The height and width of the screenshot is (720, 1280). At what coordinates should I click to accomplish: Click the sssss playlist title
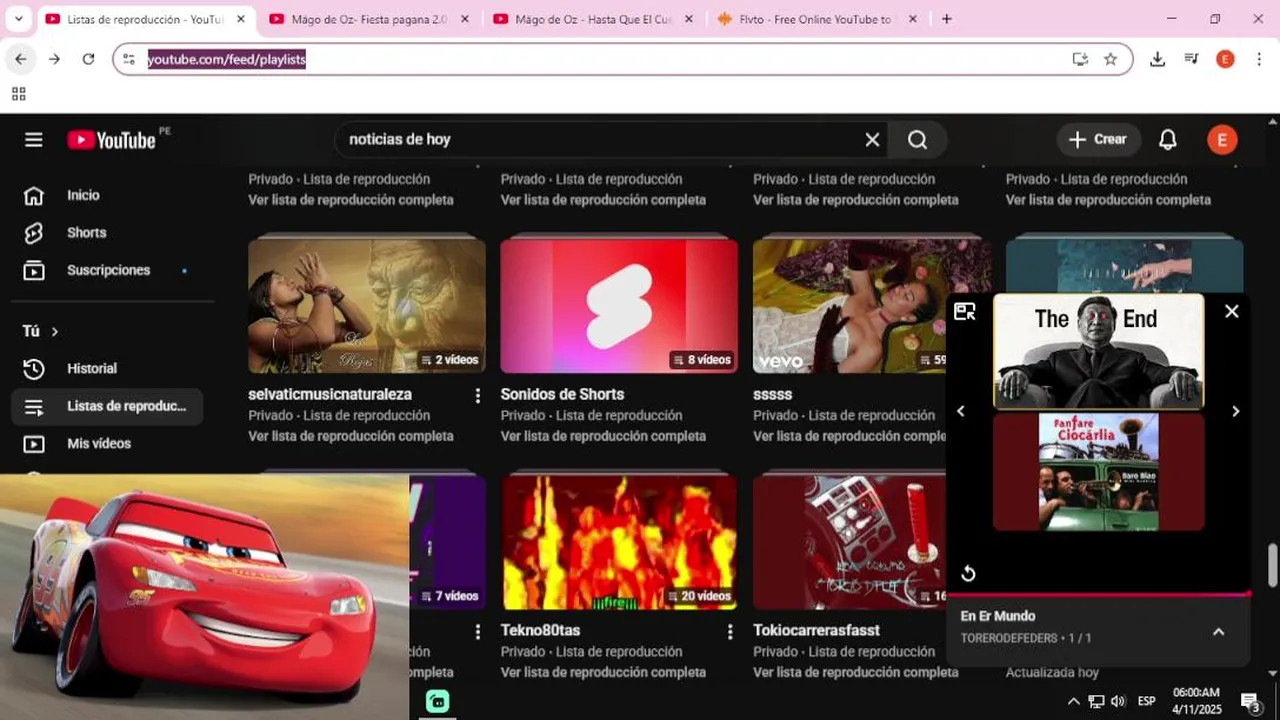point(772,395)
